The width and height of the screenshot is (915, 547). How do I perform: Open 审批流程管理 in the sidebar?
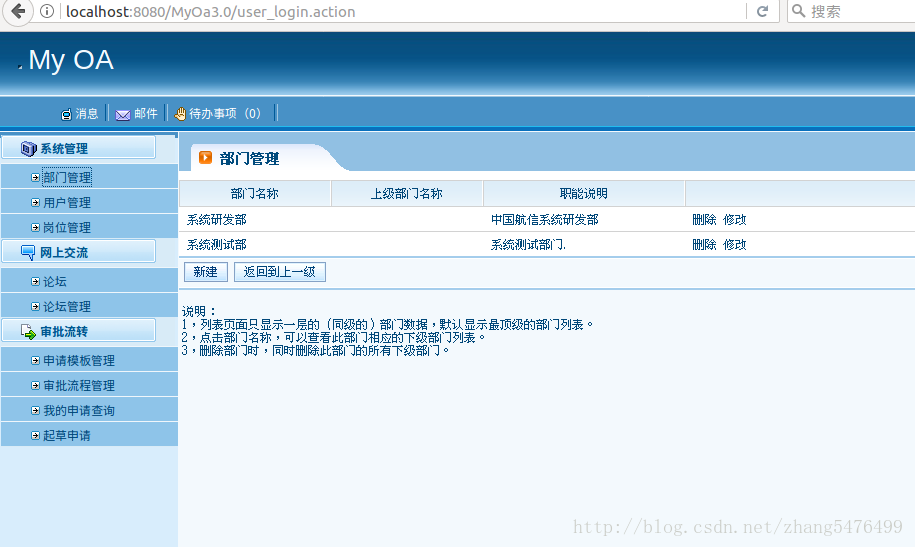click(x=79, y=386)
